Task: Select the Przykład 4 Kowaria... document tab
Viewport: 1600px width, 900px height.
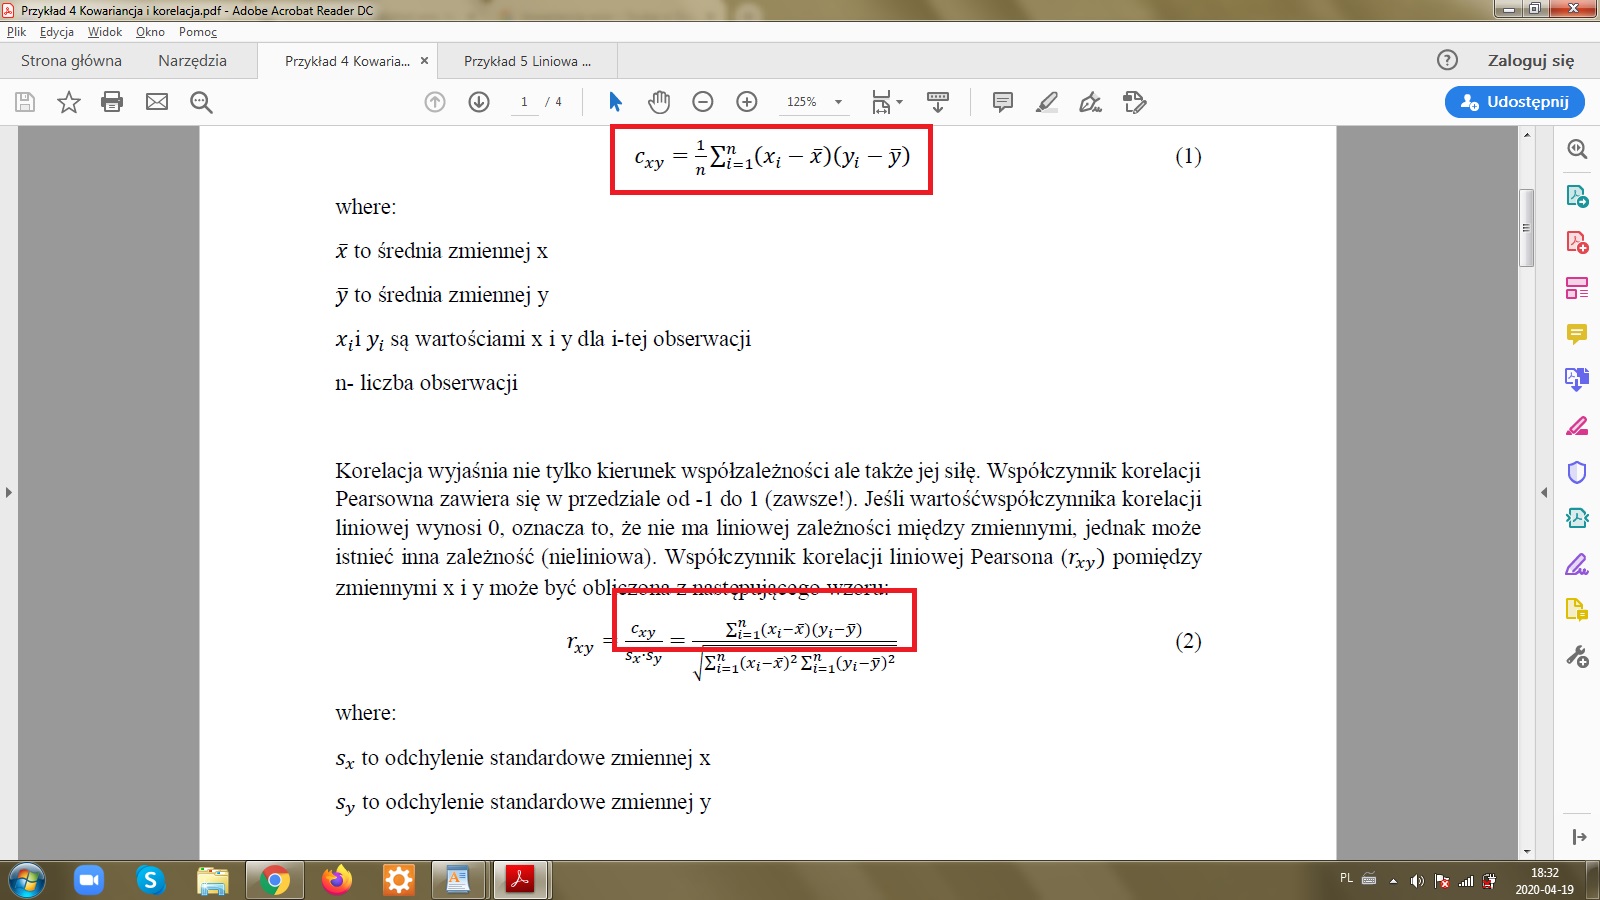Action: click(347, 61)
